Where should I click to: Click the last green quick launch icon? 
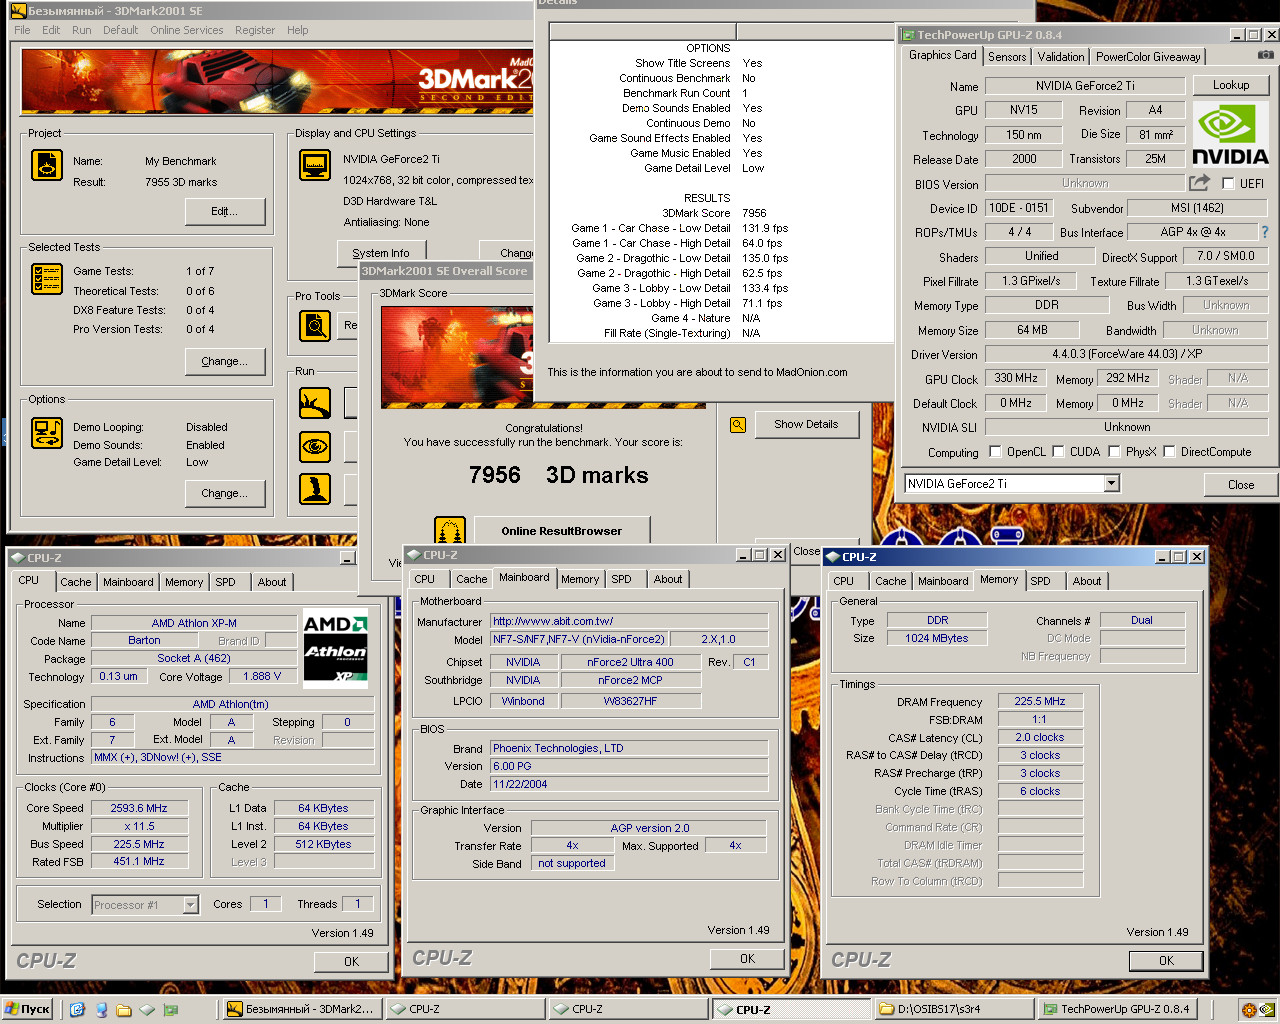[171, 1009]
